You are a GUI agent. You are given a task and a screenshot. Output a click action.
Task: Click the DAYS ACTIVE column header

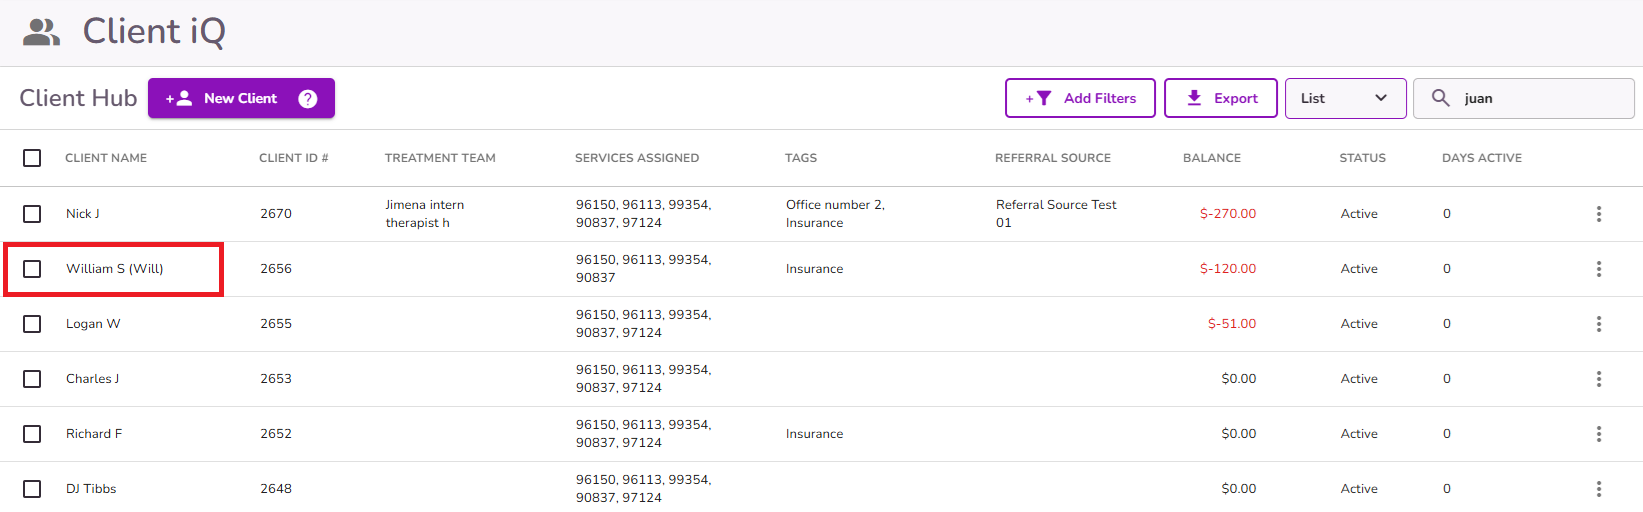(x=1482, y=158)
